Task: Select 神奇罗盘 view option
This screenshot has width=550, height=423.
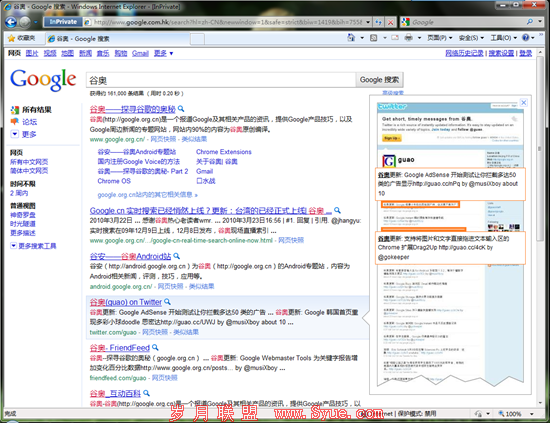Action: pyautogui.click(x=23, y=215)
